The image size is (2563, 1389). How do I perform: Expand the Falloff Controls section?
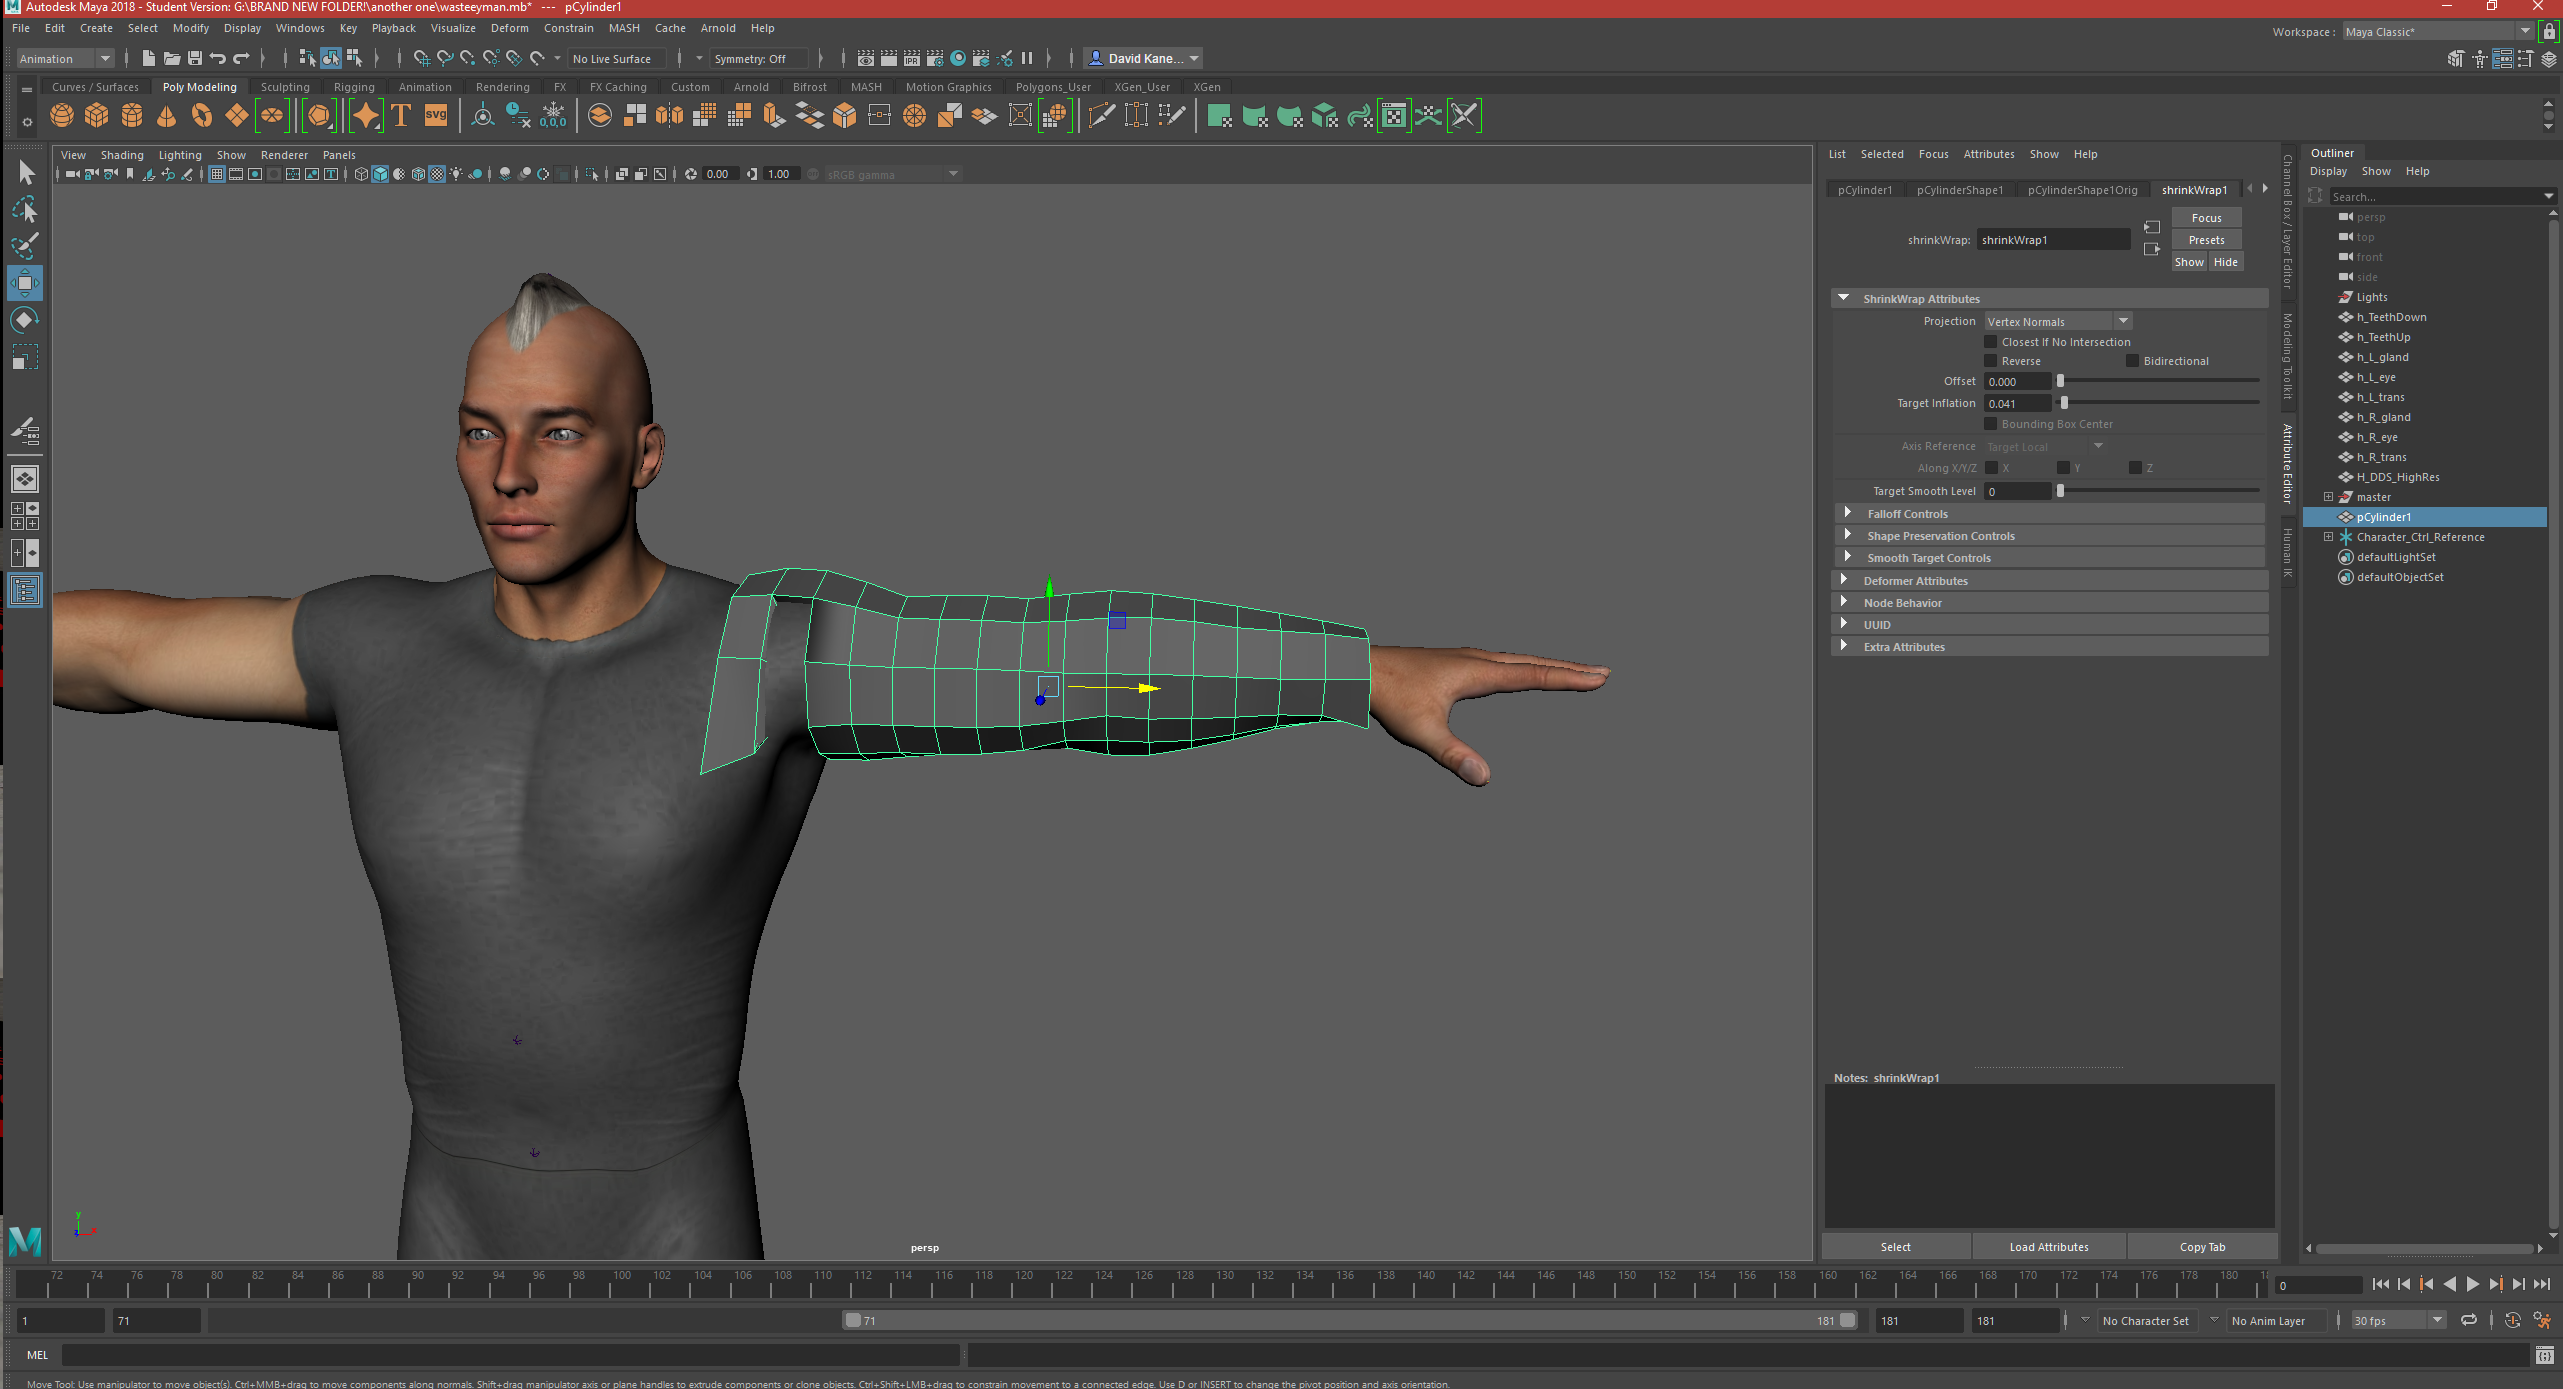click(1908, 513)
